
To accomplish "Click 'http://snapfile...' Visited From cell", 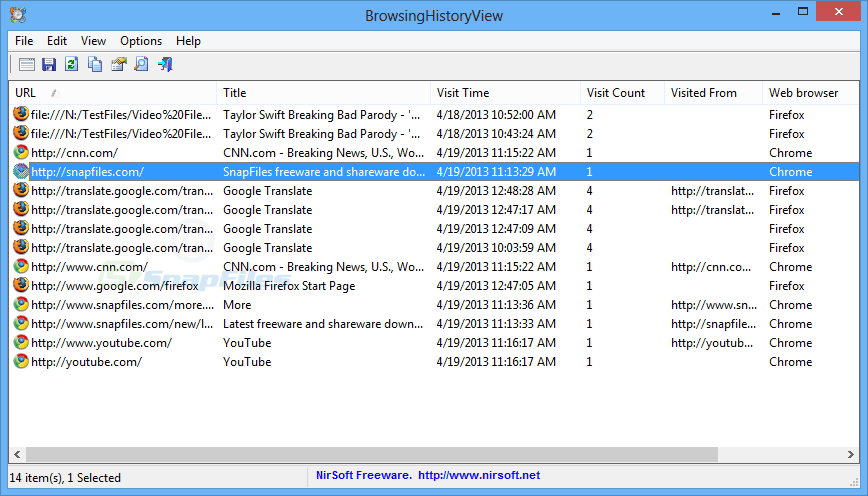I will click(x=713, y=324).
